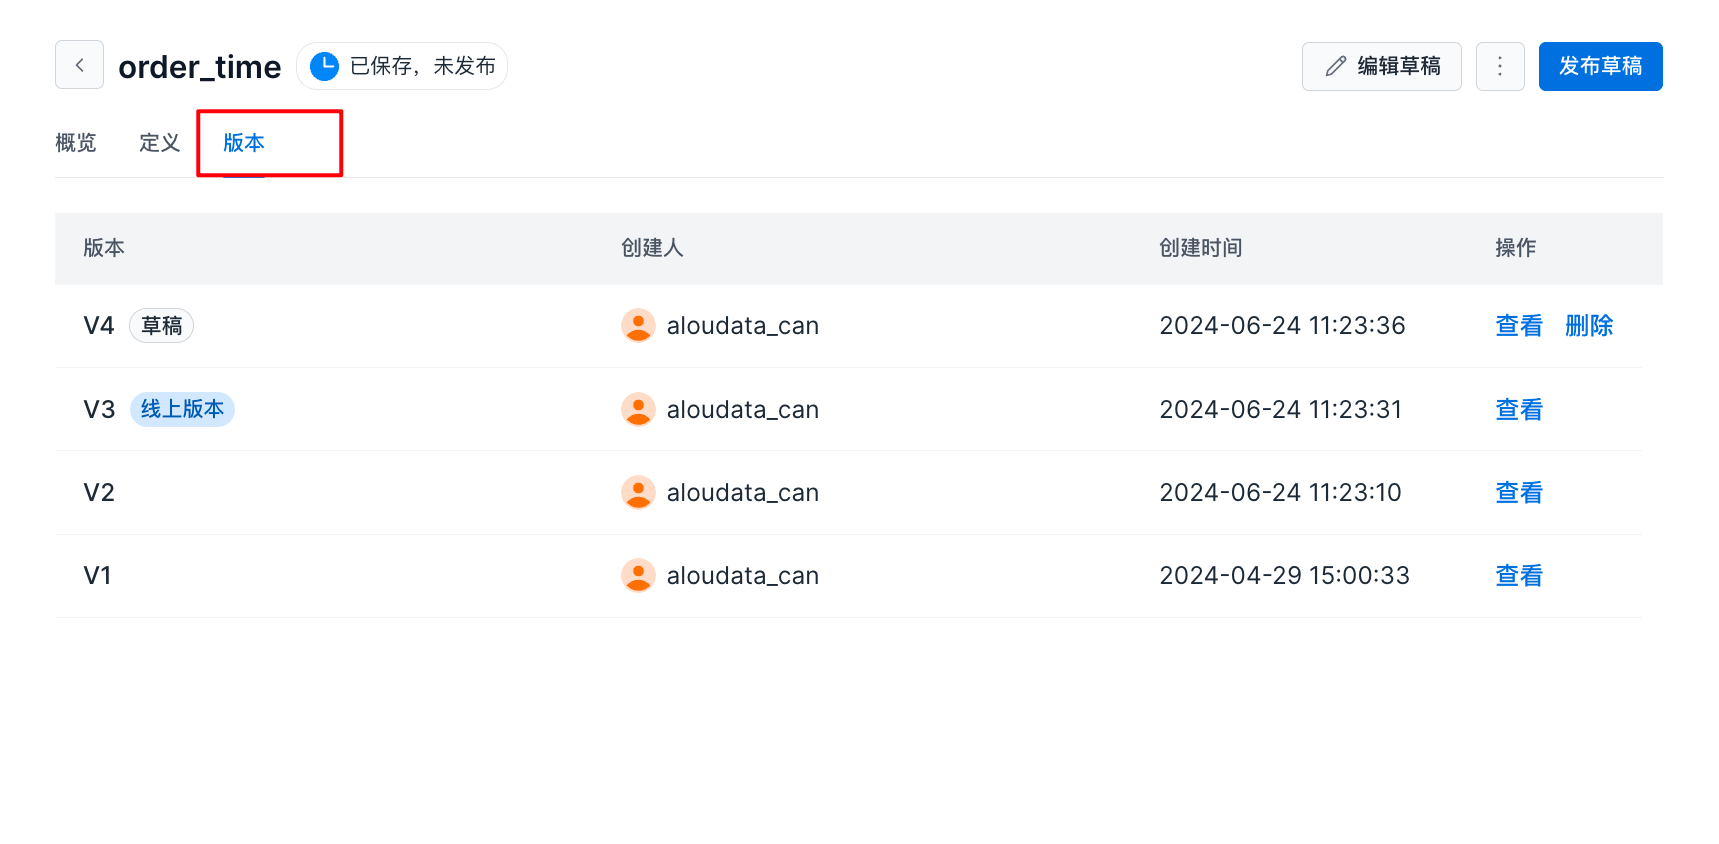
Task: Open the three-dot more options menu
Action: [1499, 66]
